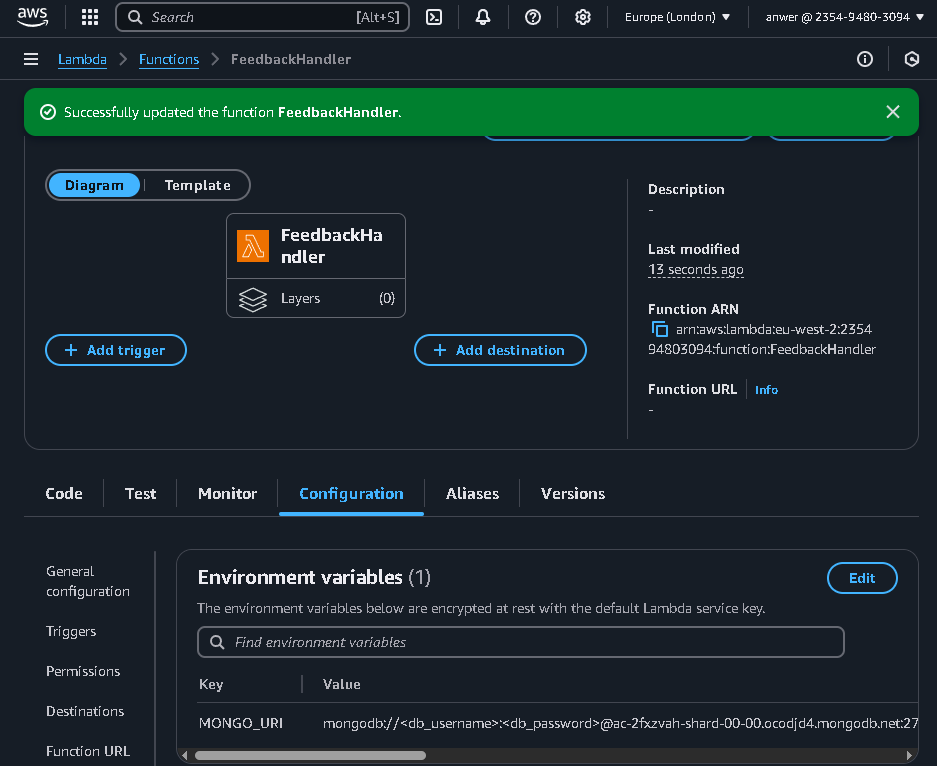Switch to the Test tab
This screenshot has width=937, height=766.
click(x=140, y=494)
